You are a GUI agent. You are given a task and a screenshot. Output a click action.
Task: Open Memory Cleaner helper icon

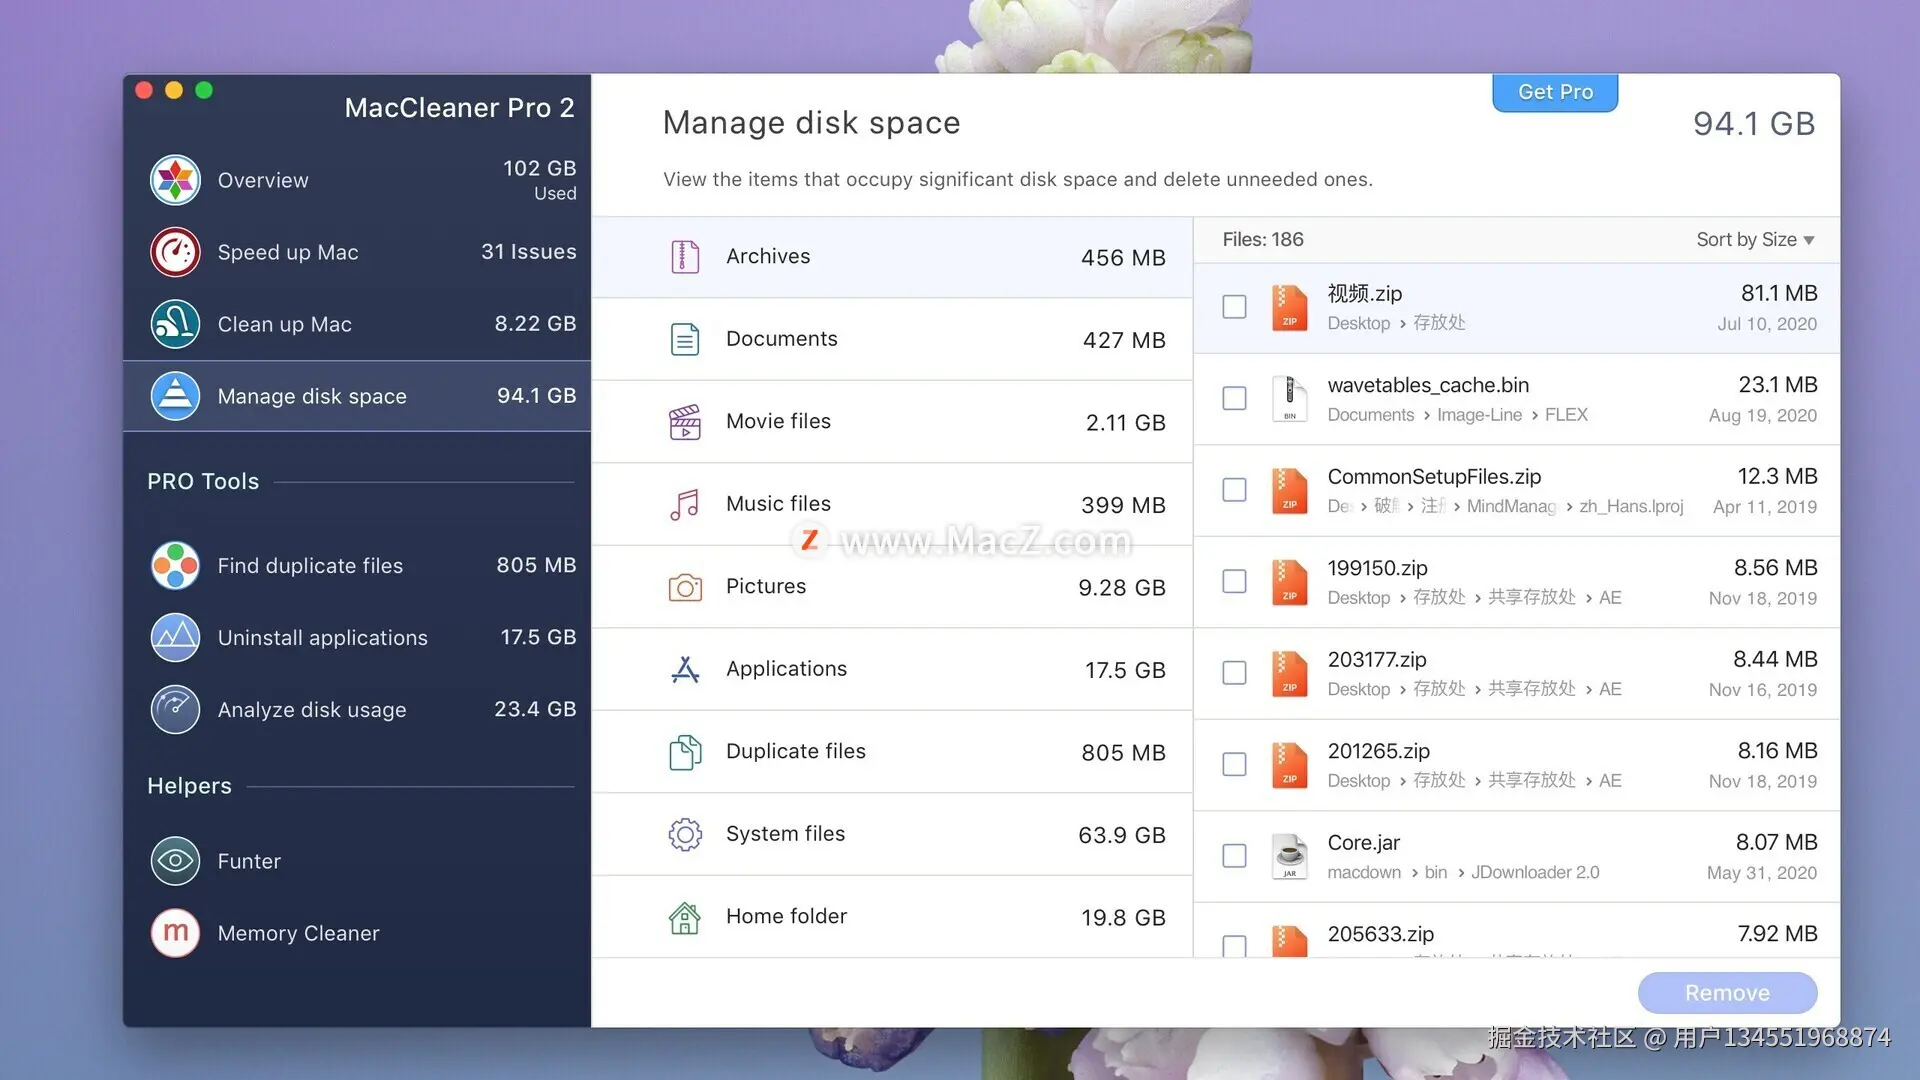[175, 933]
